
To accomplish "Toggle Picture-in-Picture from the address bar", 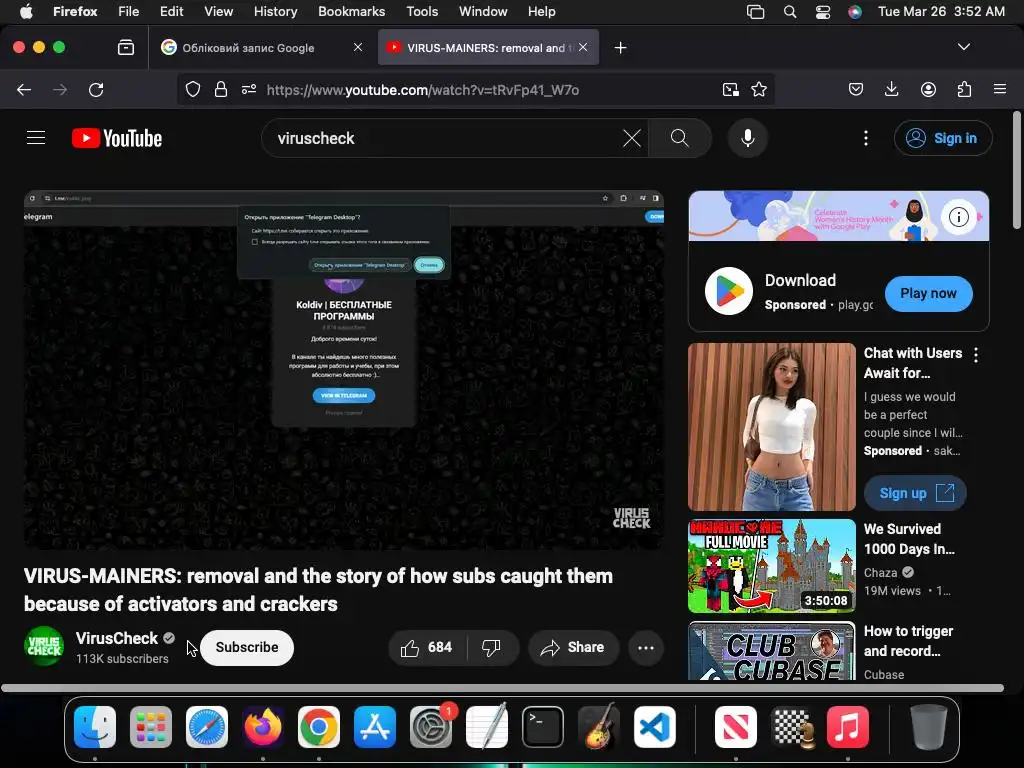I will coord(731,89).
